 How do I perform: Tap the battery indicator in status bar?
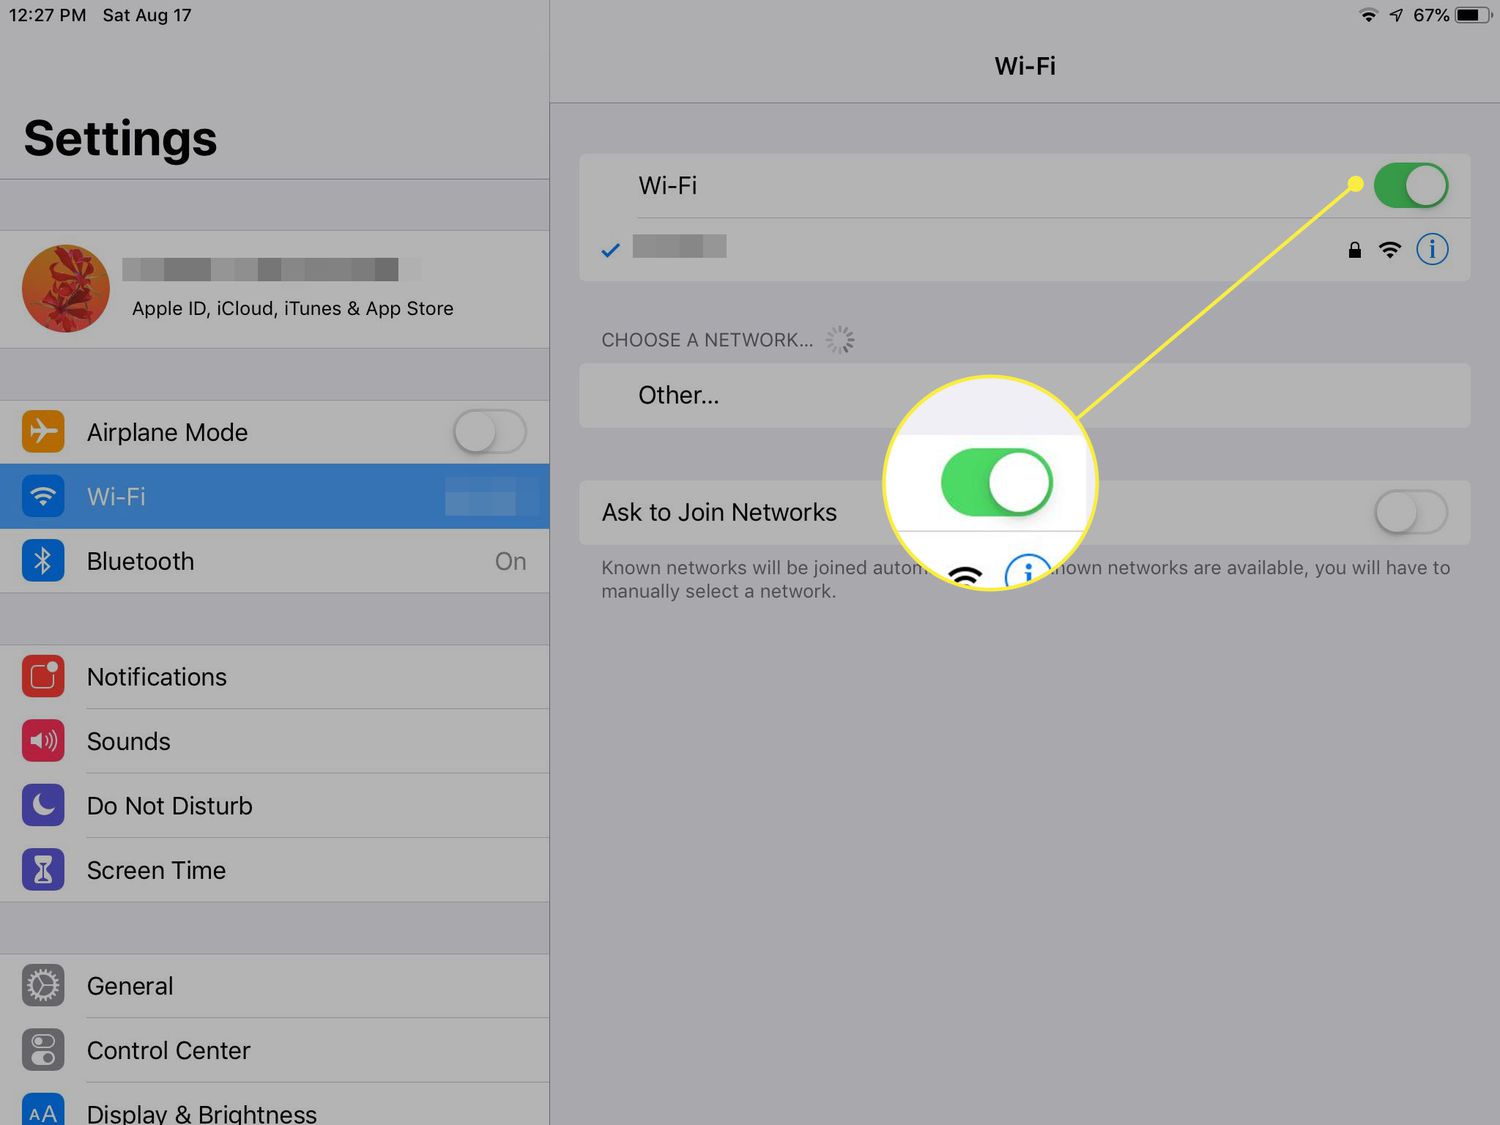click(1472, 15)
